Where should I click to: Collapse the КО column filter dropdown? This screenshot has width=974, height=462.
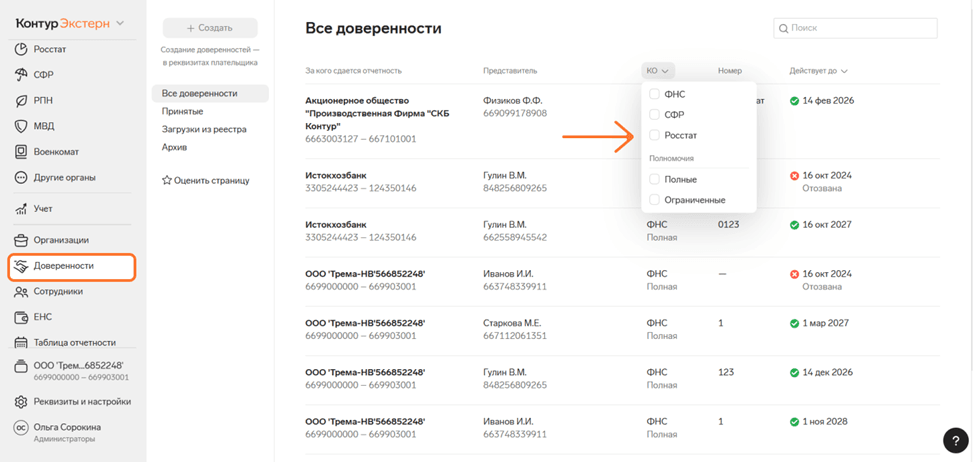tap(658, 71)
